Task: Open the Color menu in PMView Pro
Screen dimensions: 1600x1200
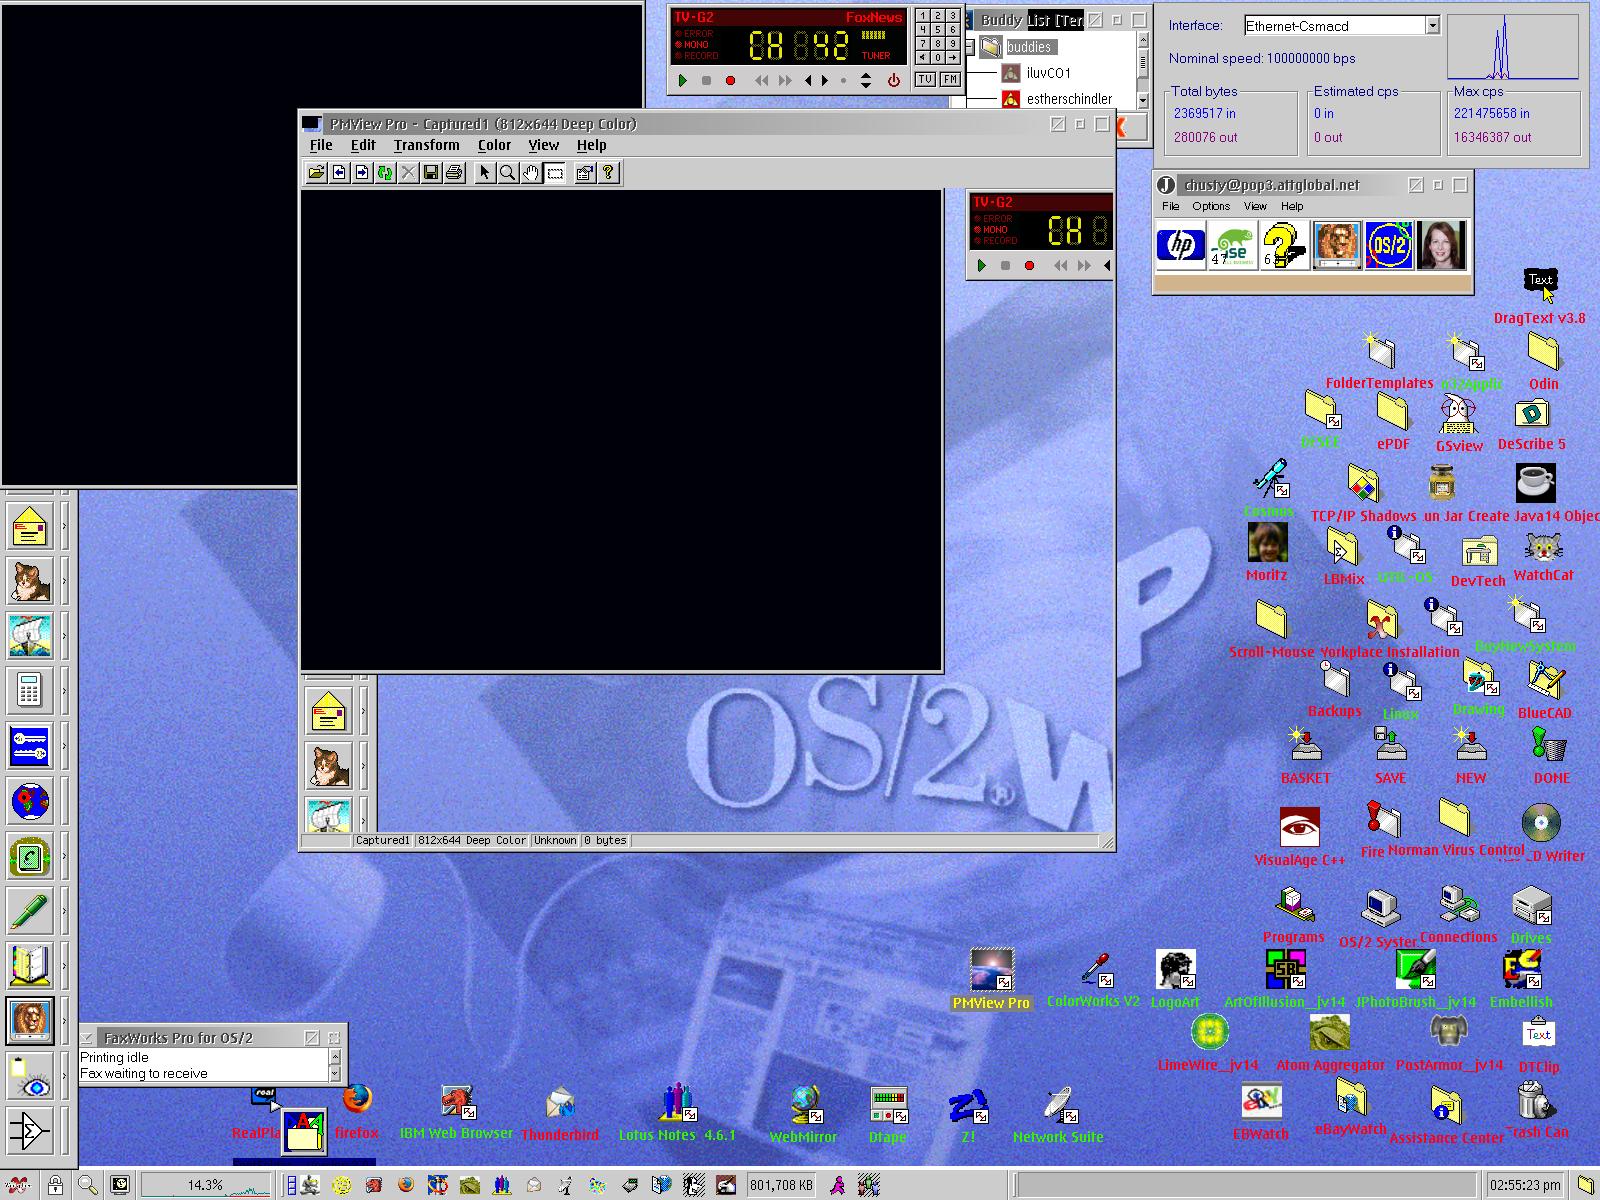Action: (x=494, y=145)
